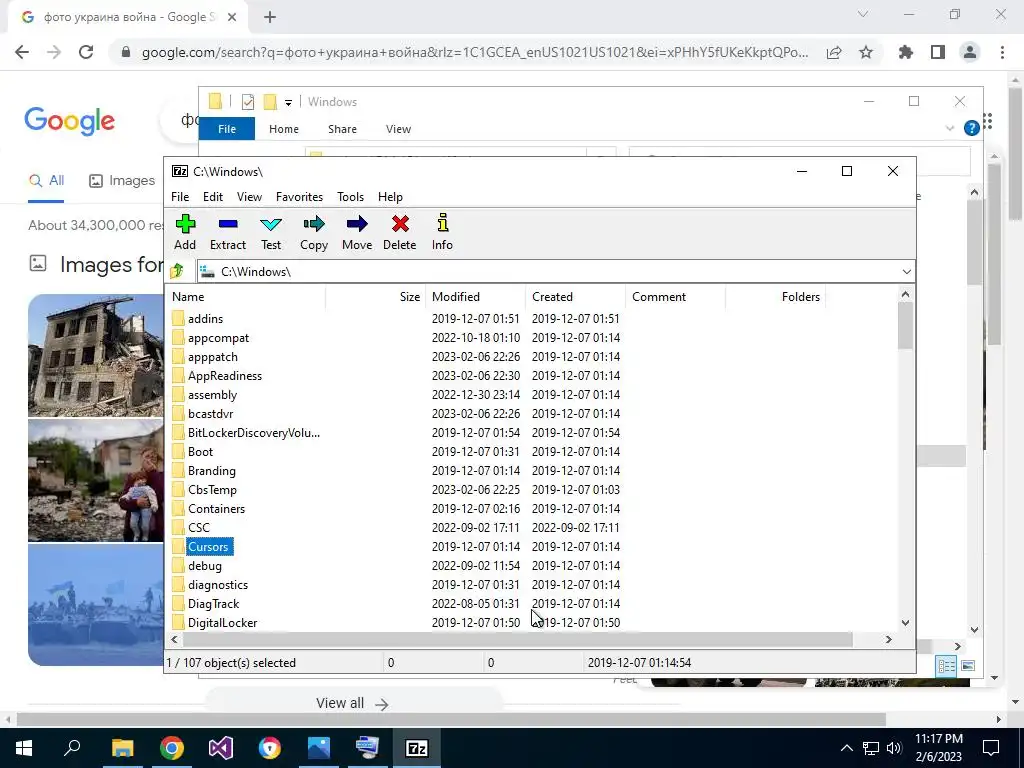Open the Help menu in 7-Zip
This screenshot has height=768, width=1024.
390,197
